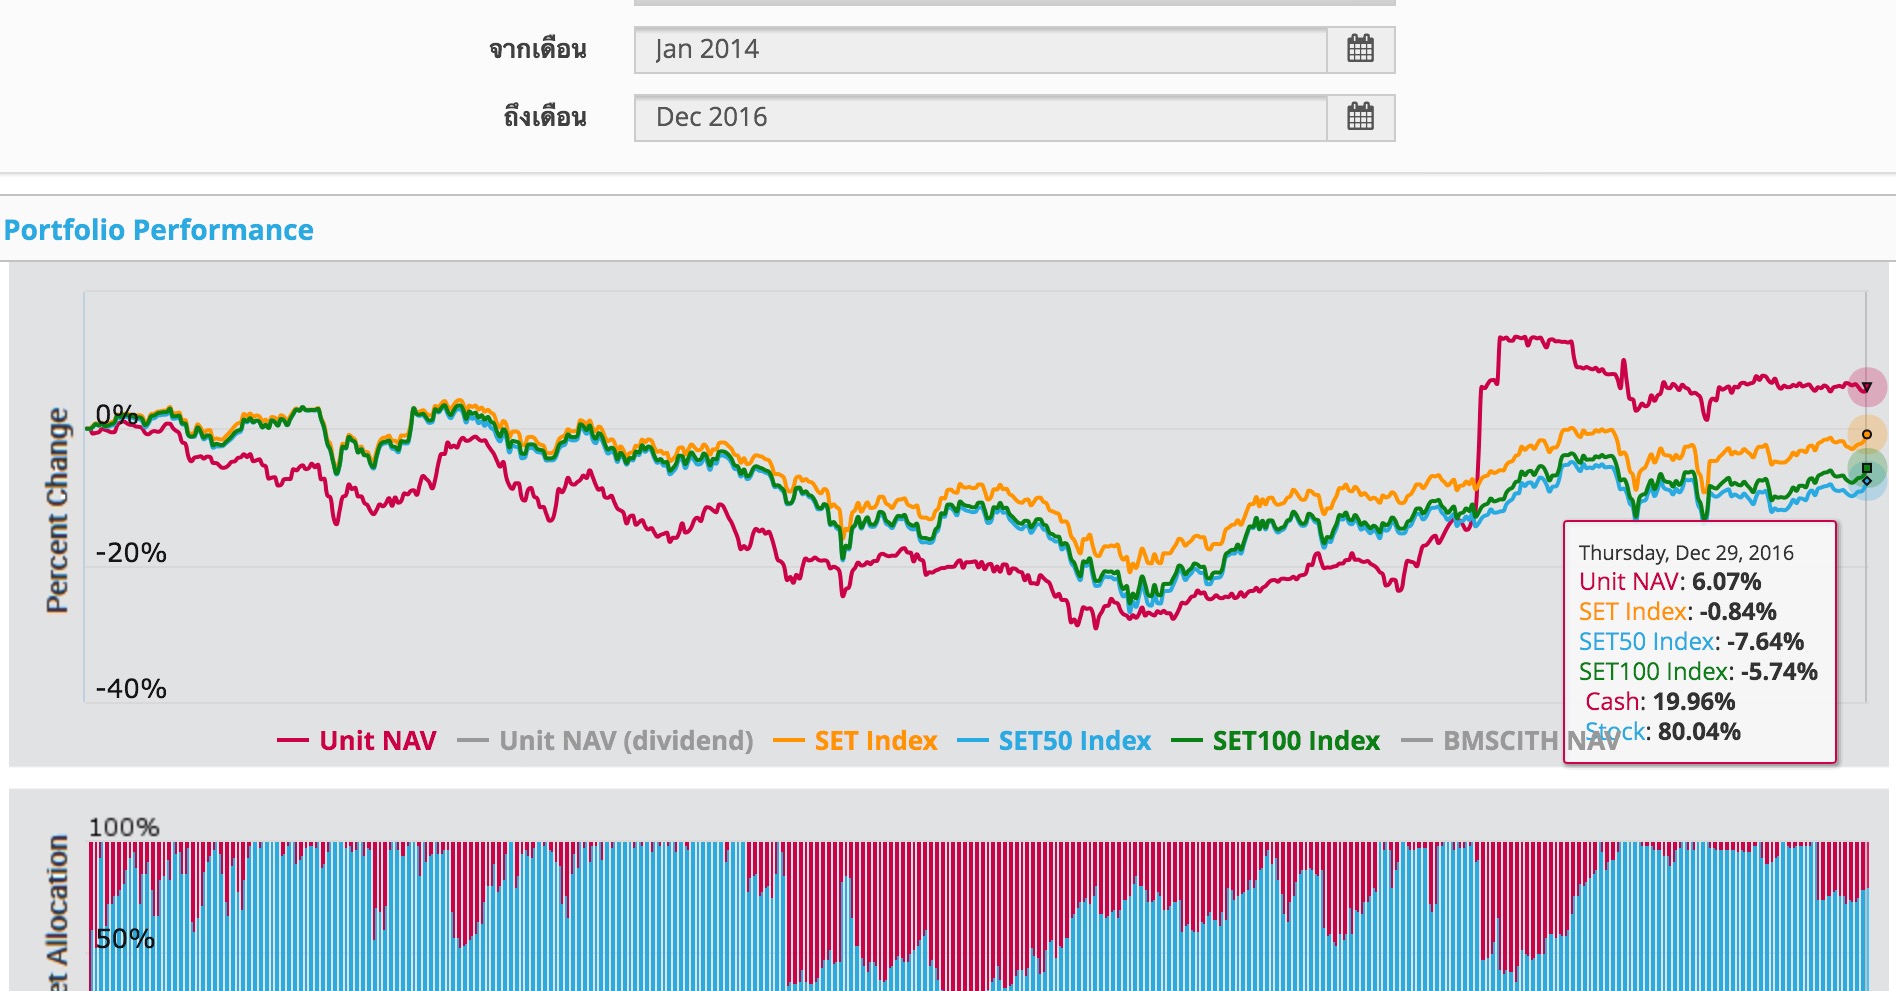Click tooltip value SET50 Index -7.64%
Viewport: 1896px width, 991px height.
[1692, 642]
